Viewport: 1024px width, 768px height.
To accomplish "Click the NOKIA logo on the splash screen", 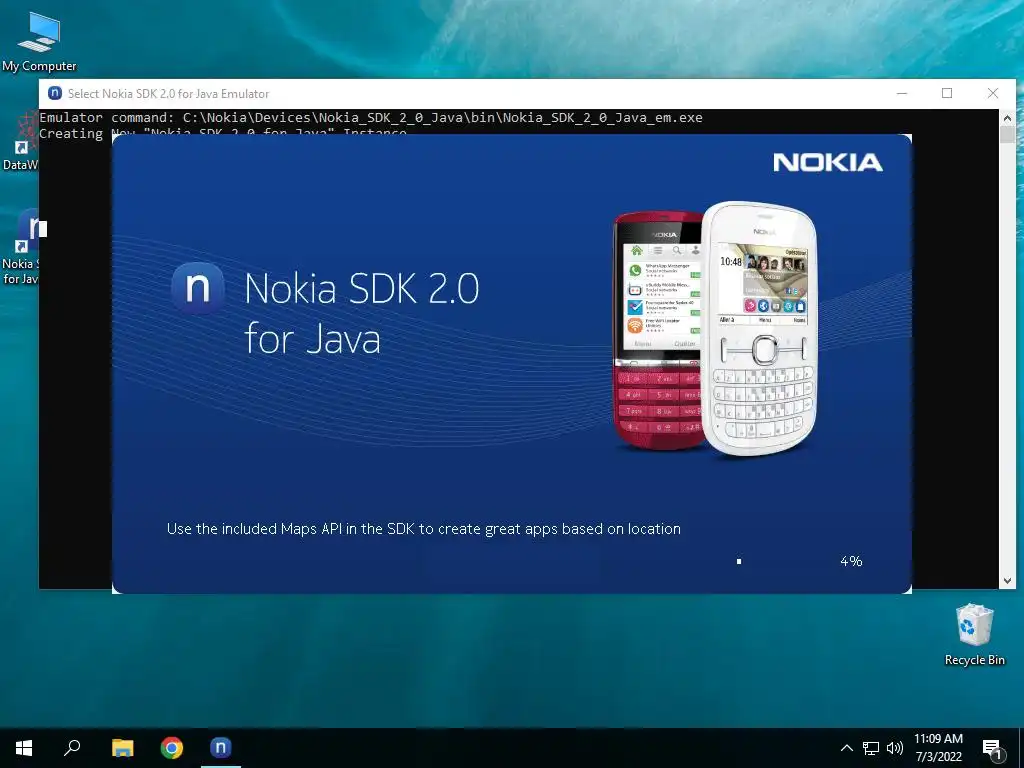I will pos(827,163).
